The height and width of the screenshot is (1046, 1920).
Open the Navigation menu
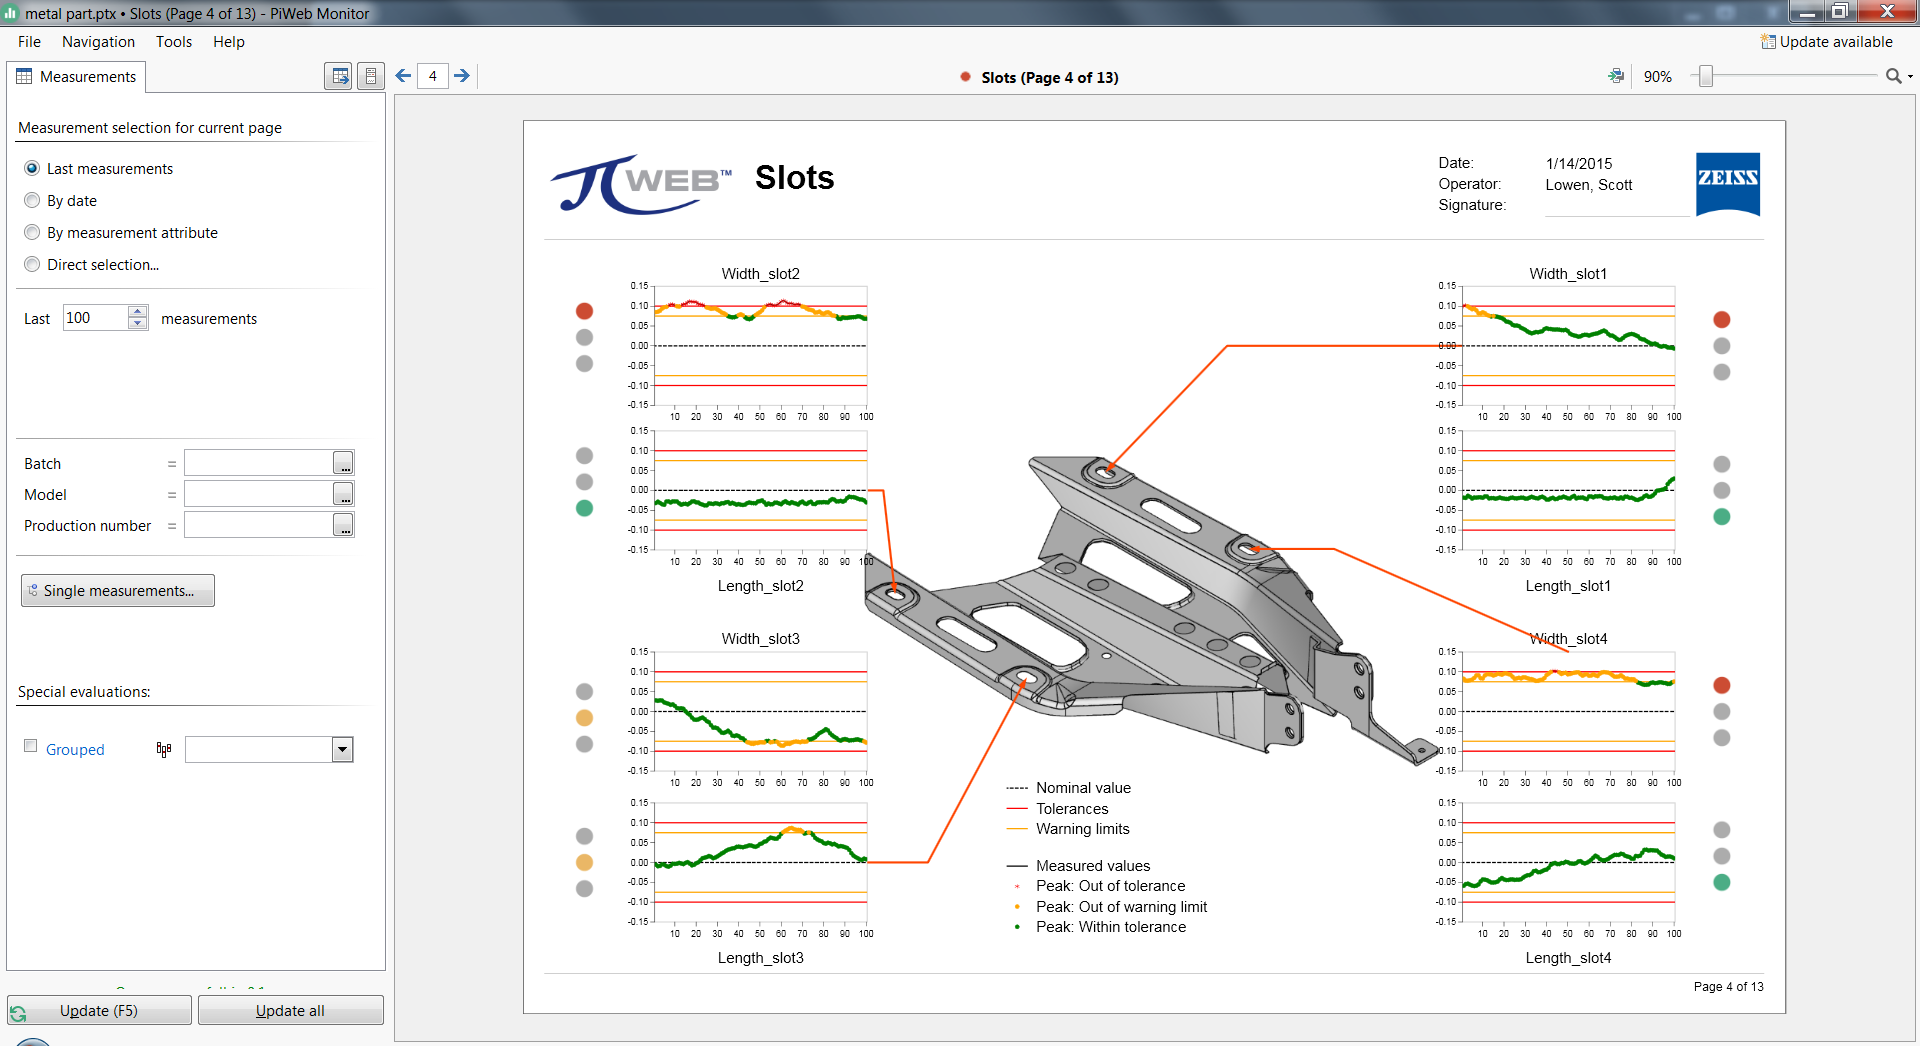[x=98, y=41]
